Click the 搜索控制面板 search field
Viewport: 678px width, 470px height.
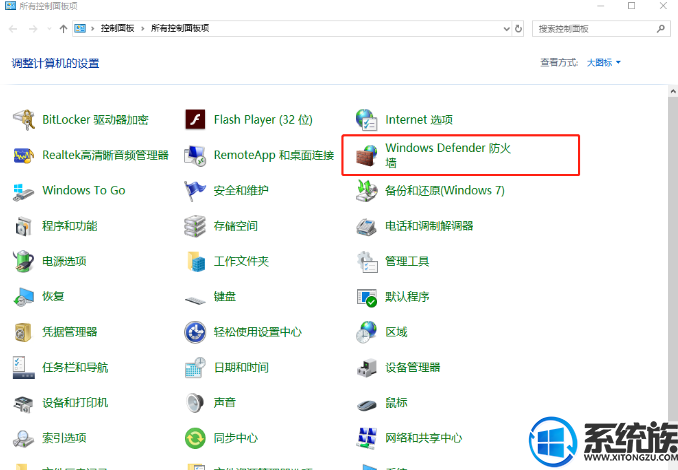(x=601, y=29)
